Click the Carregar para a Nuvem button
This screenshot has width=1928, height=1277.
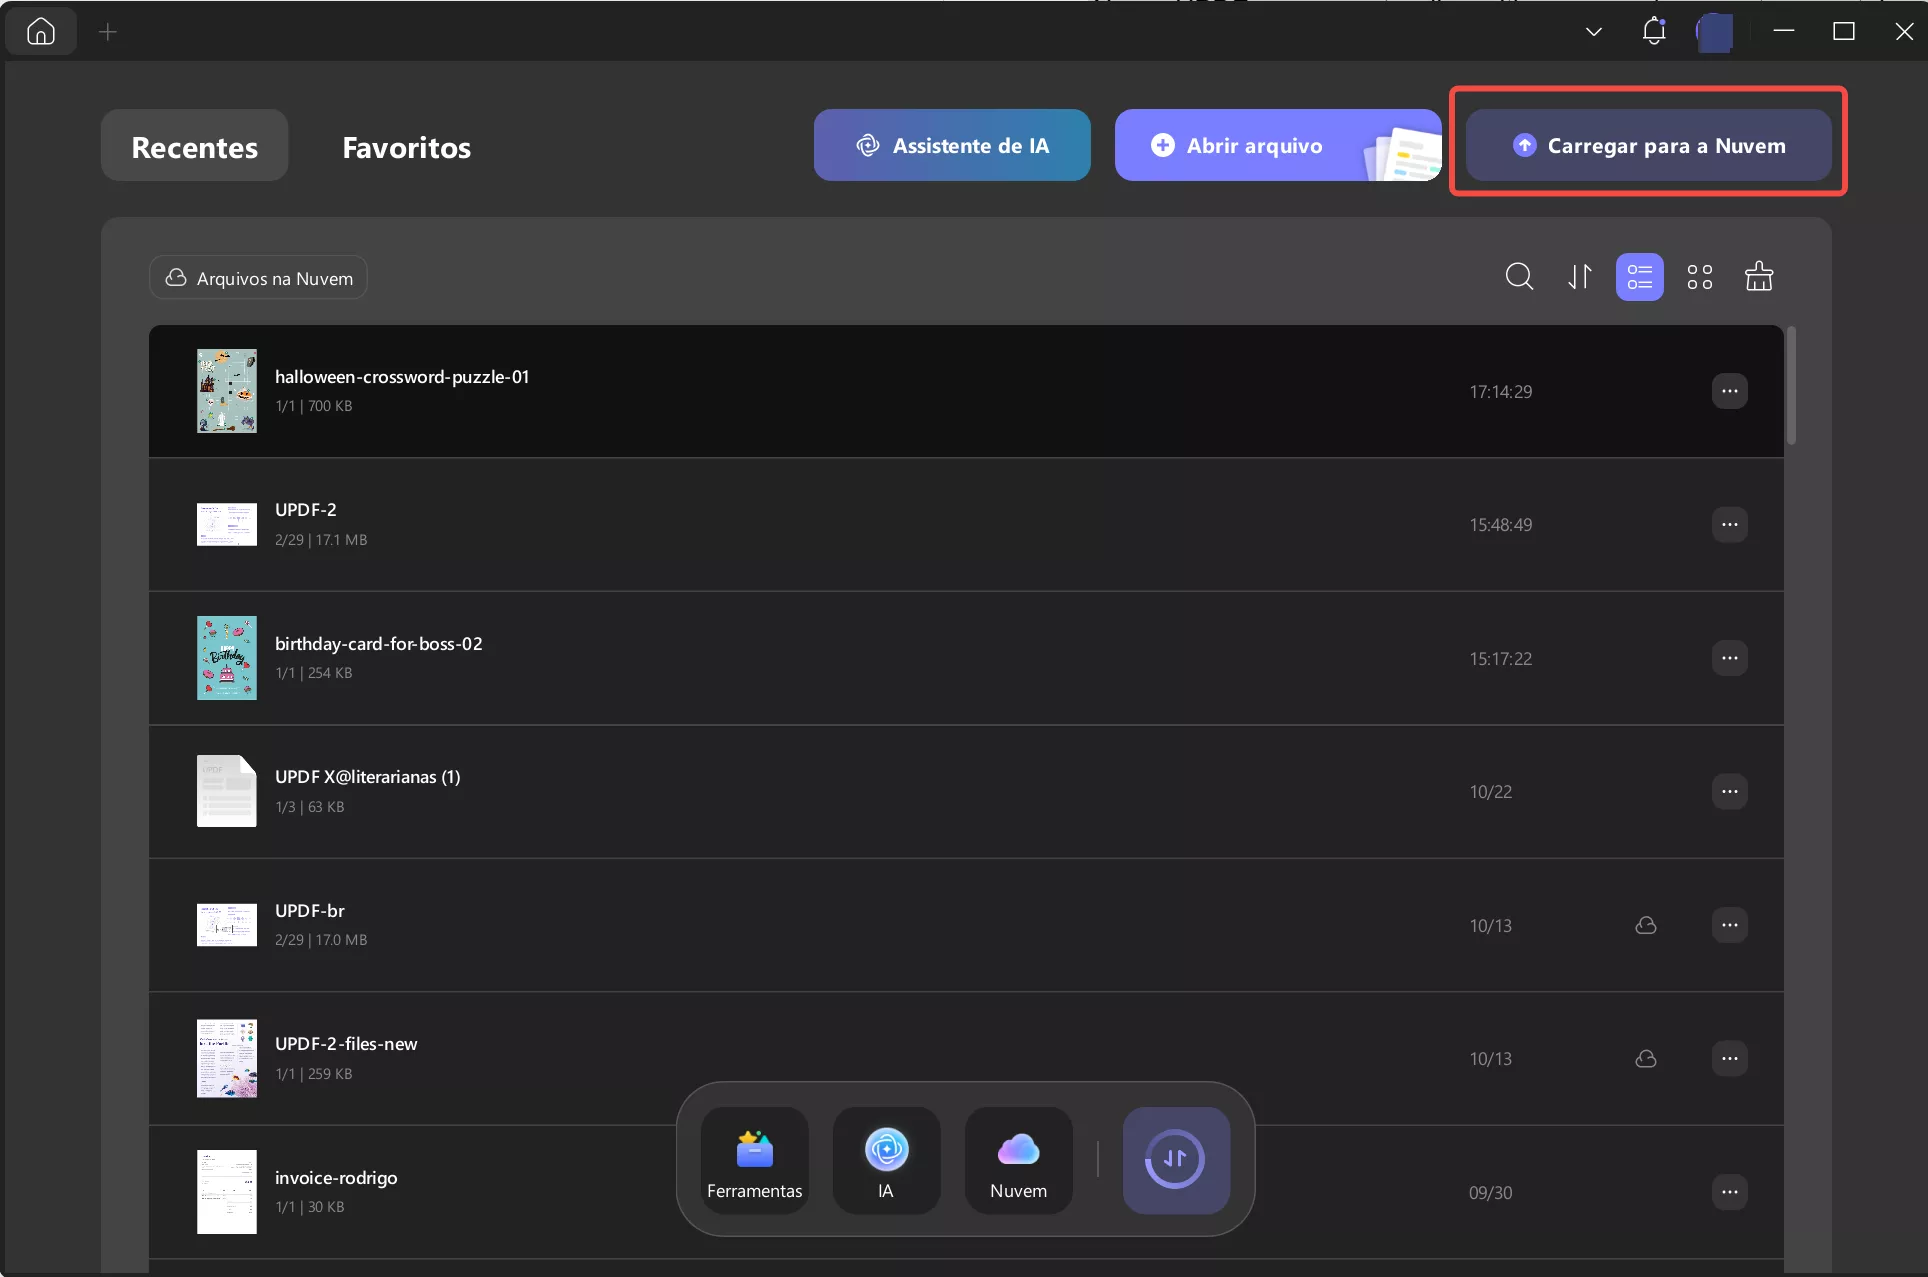(x=1648, y=145)
